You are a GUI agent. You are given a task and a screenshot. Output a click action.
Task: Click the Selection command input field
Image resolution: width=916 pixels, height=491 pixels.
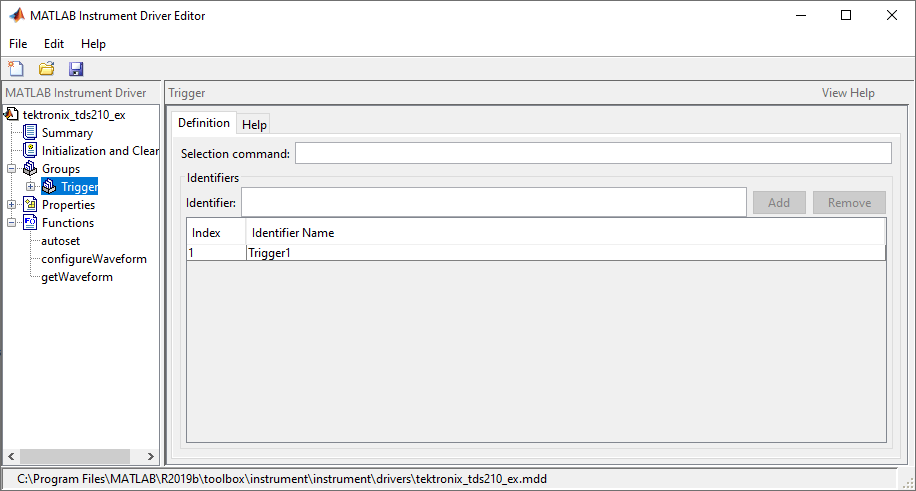592,153
